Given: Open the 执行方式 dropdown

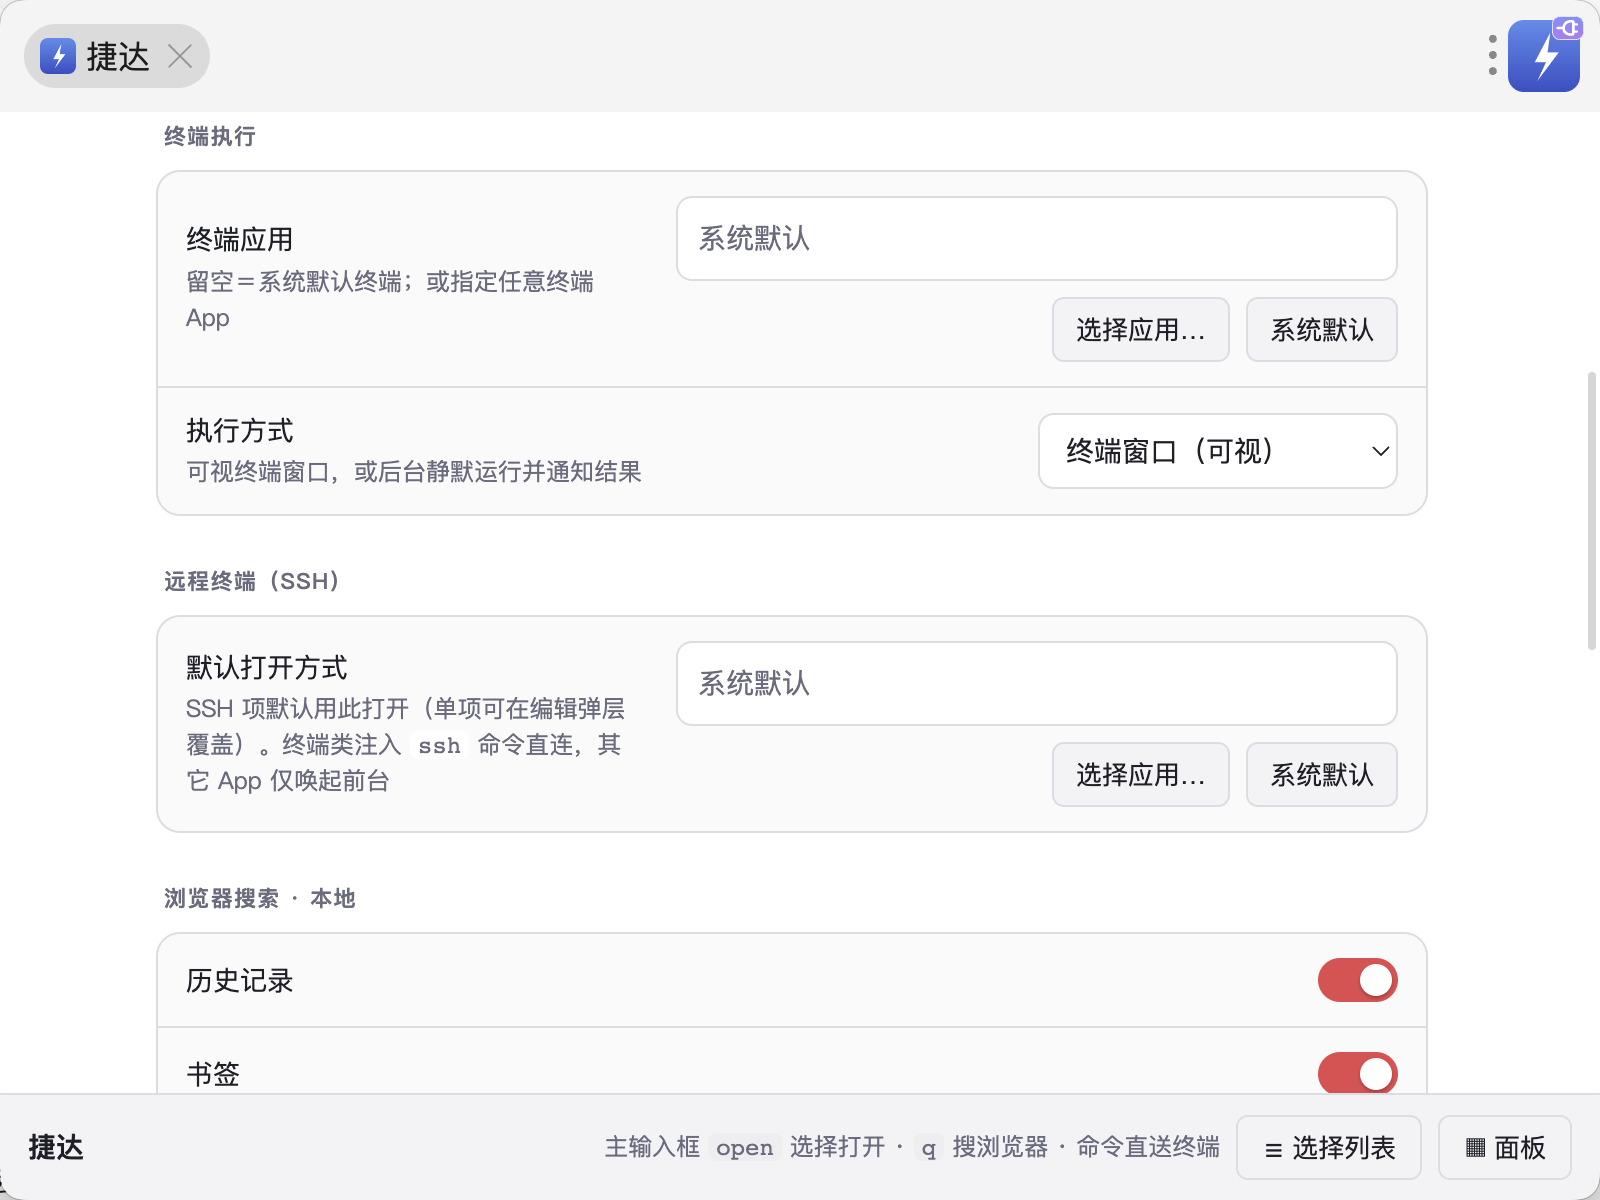Looking at the screenshot, I should pos(1218,451).
